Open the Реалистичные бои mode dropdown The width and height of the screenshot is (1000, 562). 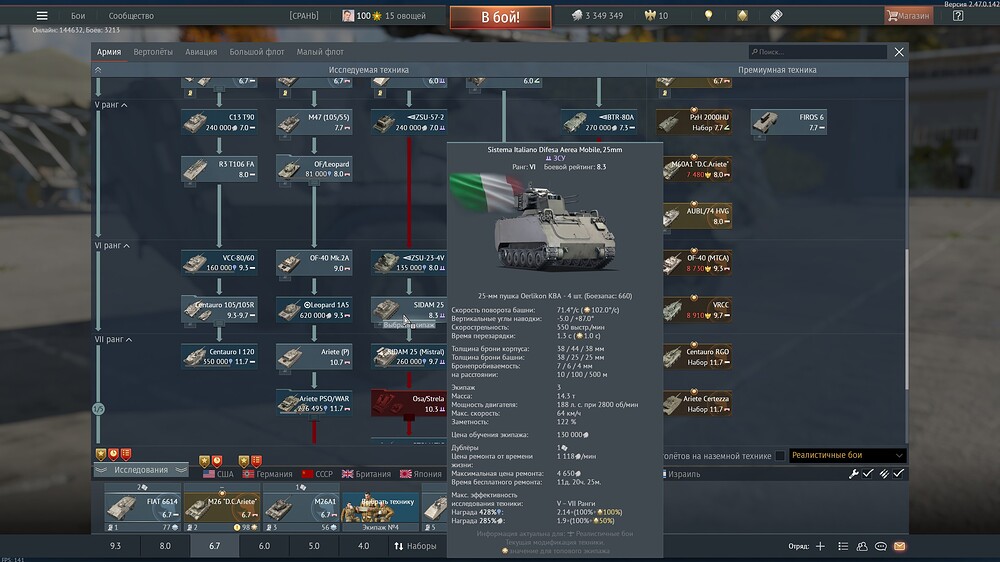coord(847,455)
